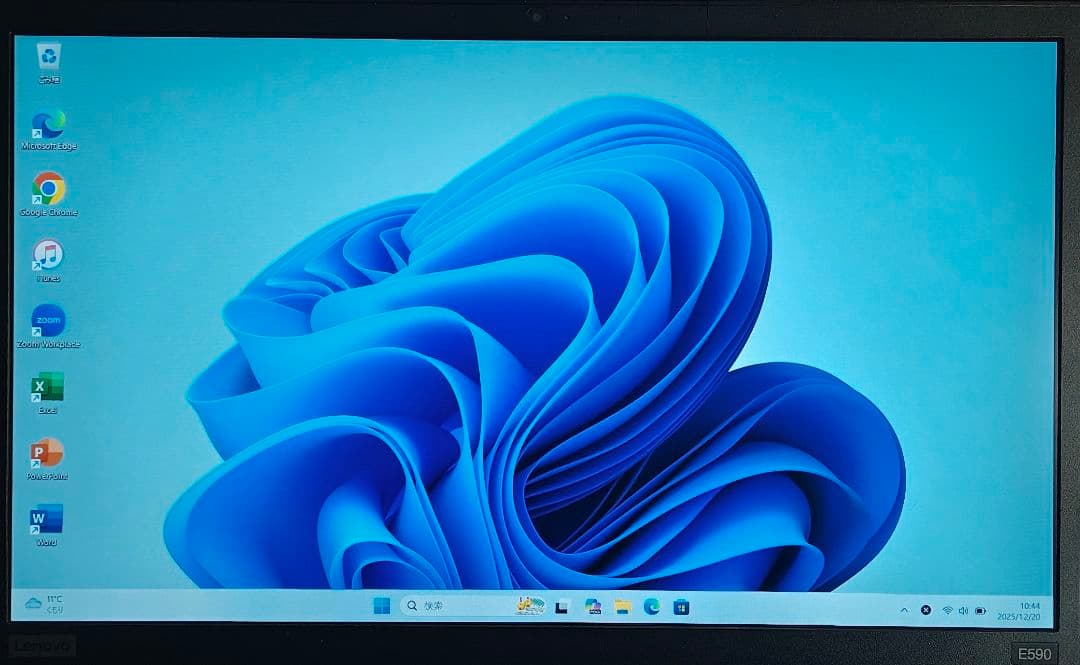Open the search highlight illustration in search box

pyautogui.click(x=529, y=606)
